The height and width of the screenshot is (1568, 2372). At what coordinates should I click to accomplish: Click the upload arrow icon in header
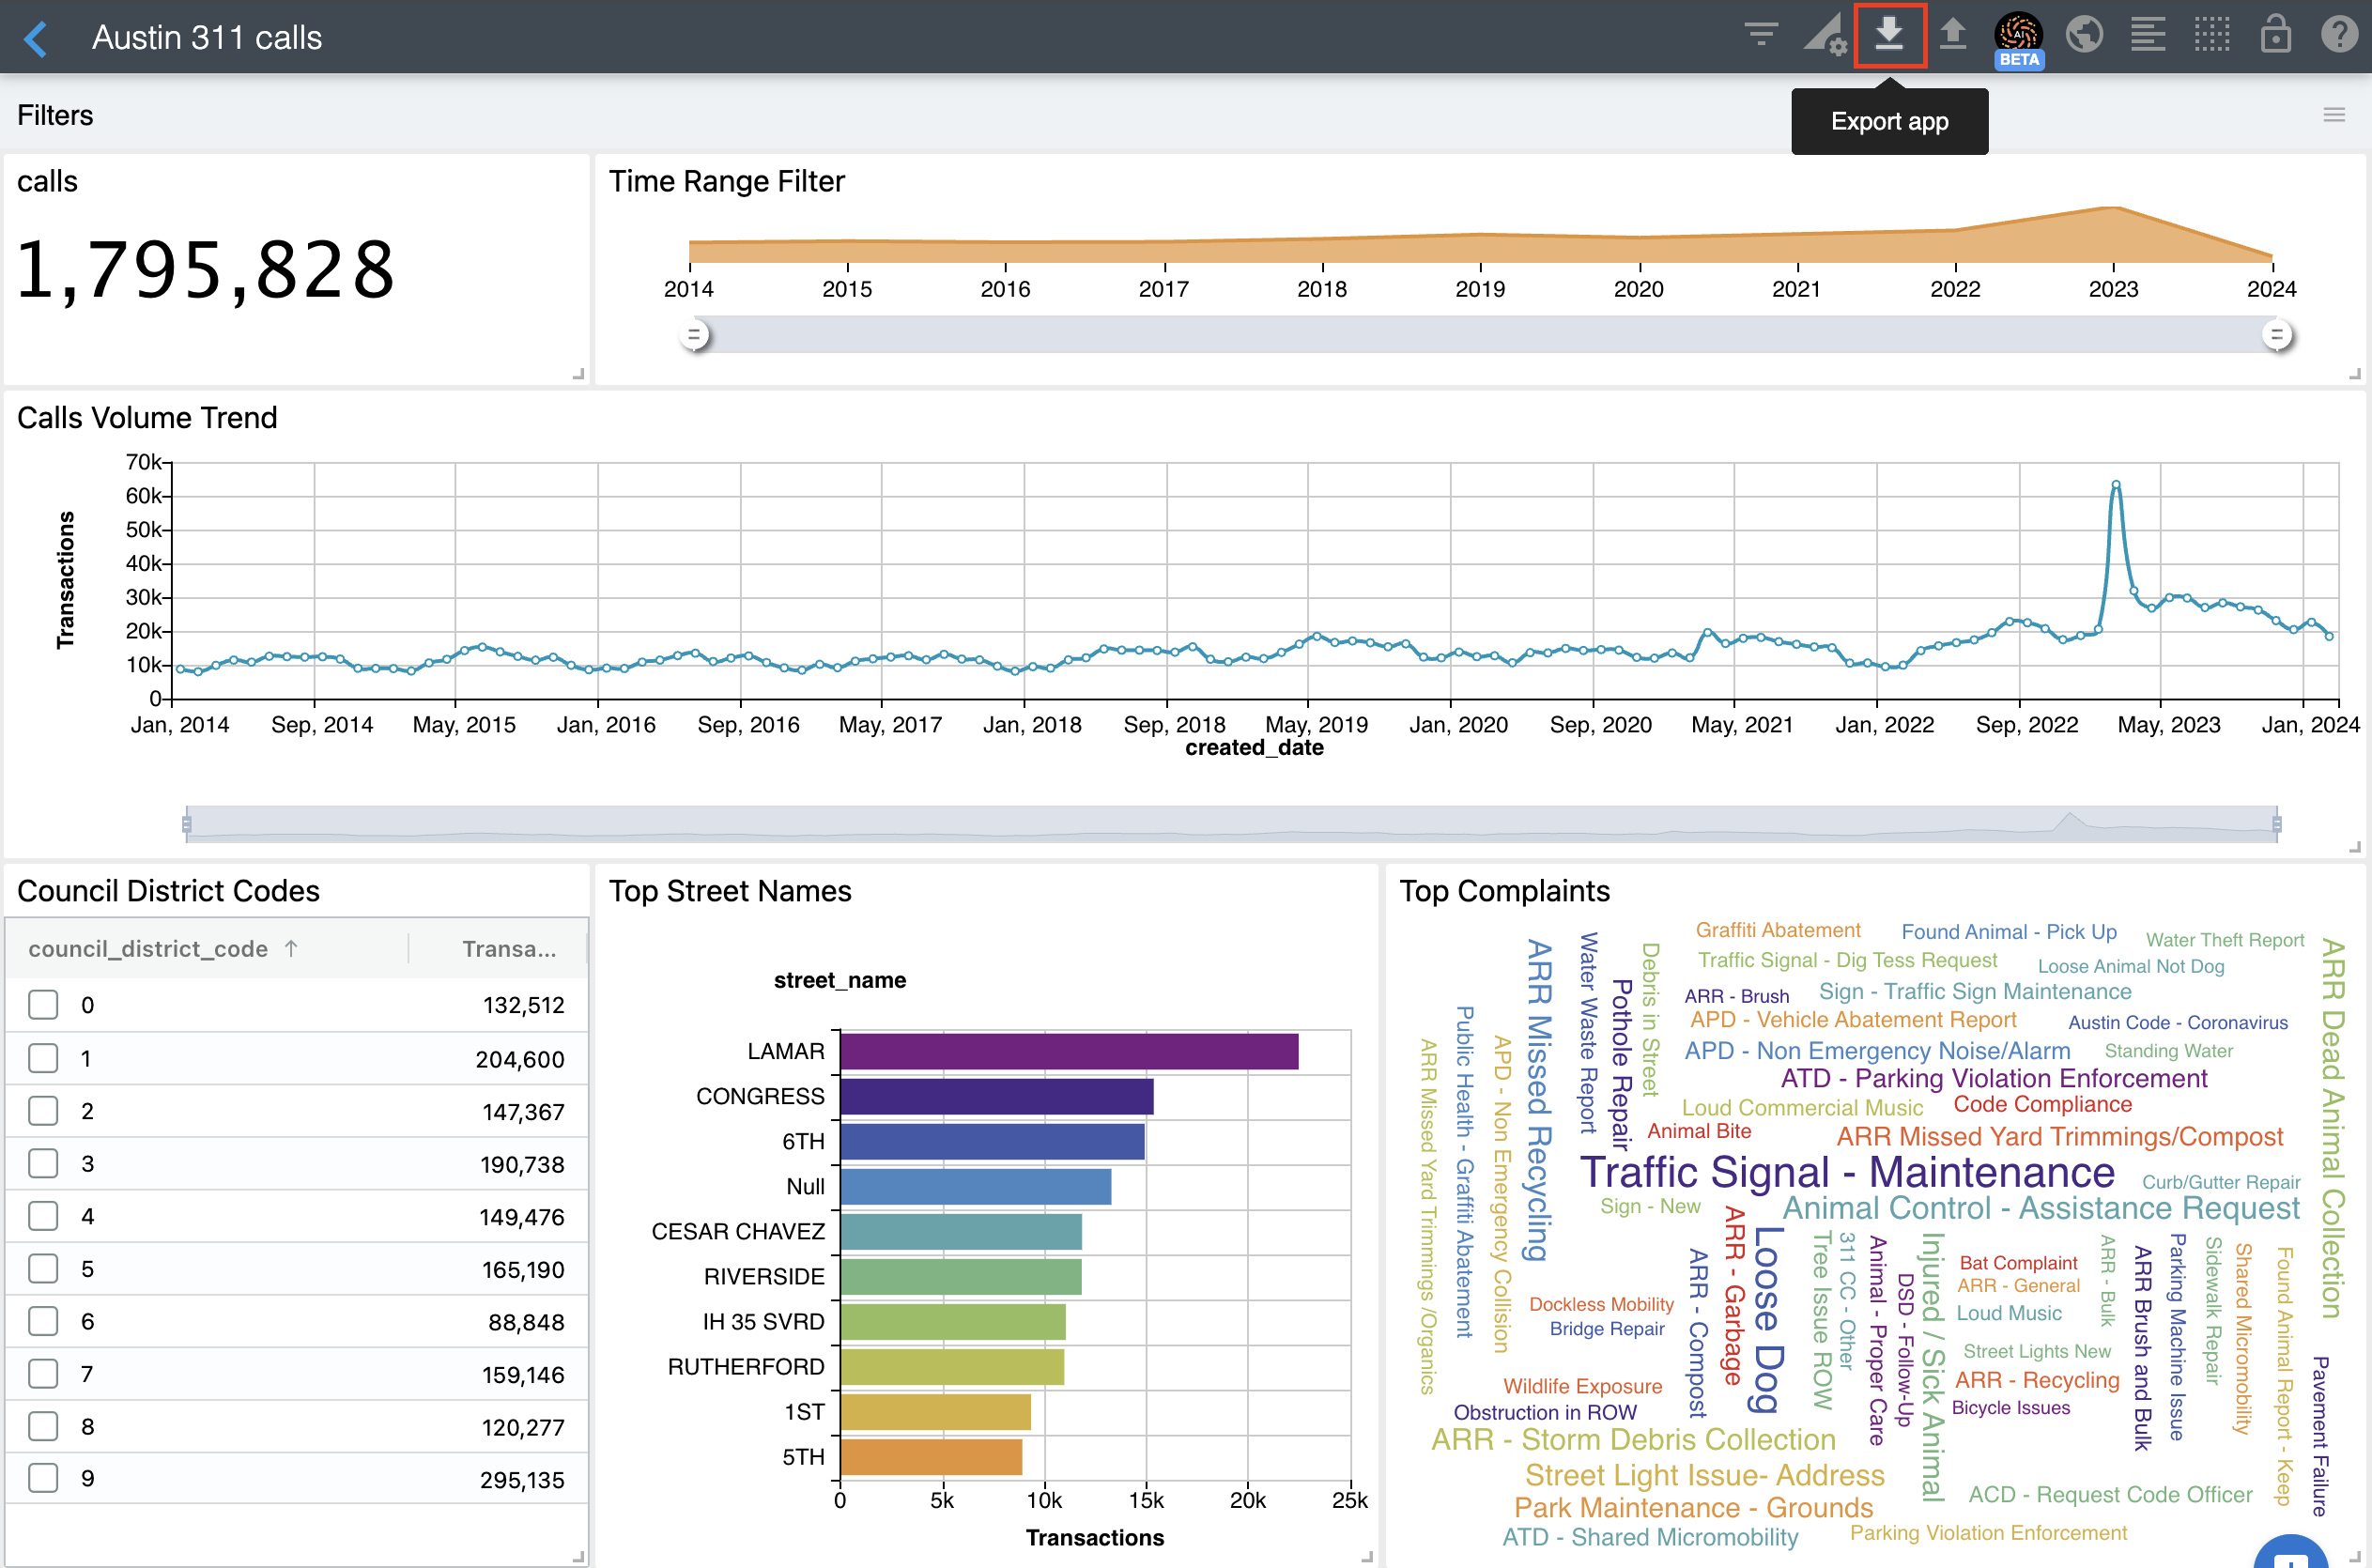click(1952, 36)
